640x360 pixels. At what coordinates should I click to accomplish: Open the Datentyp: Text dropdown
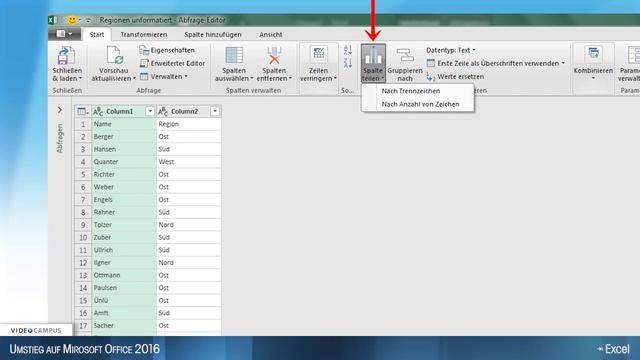(x=451, y=50)
